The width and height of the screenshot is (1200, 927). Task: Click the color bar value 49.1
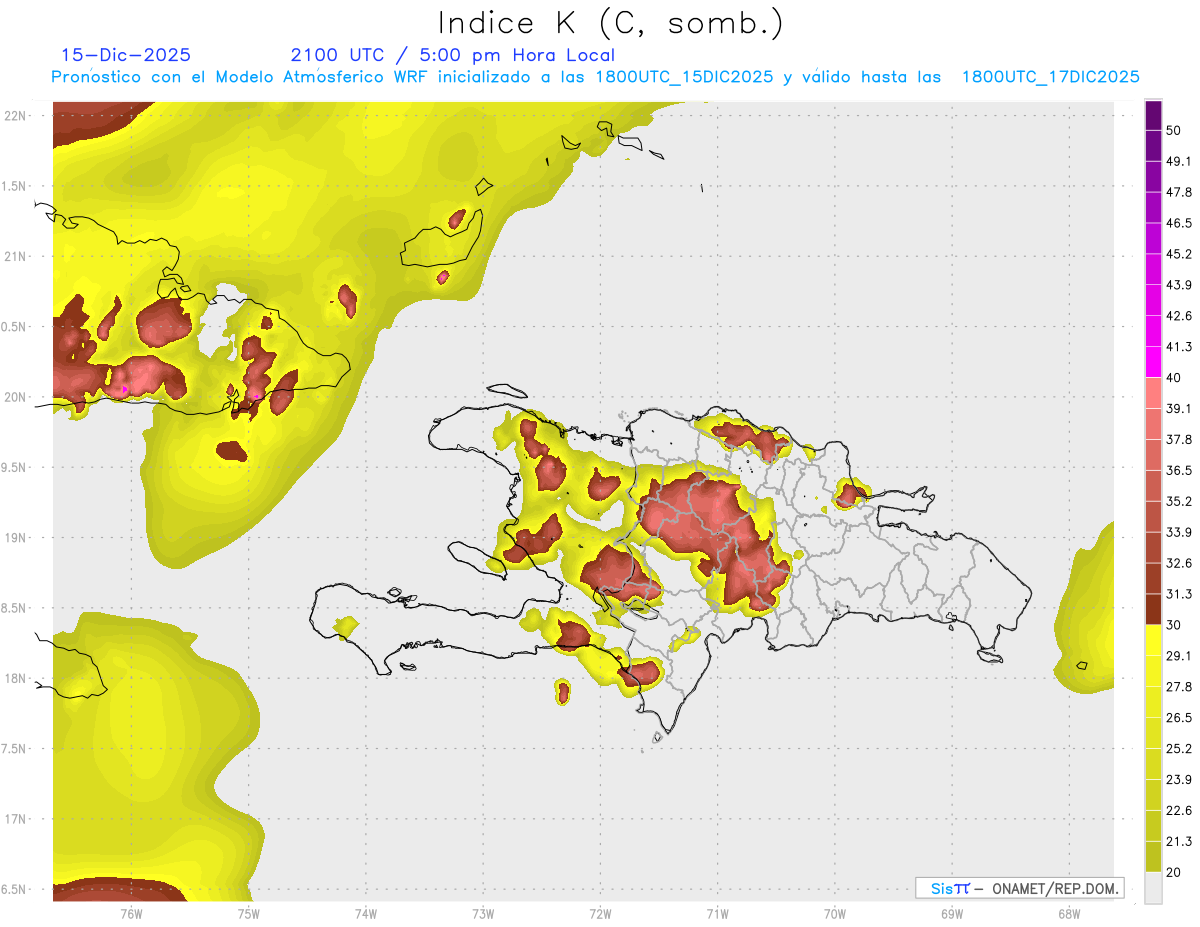pyautogui.click(x=1179, y=161)
